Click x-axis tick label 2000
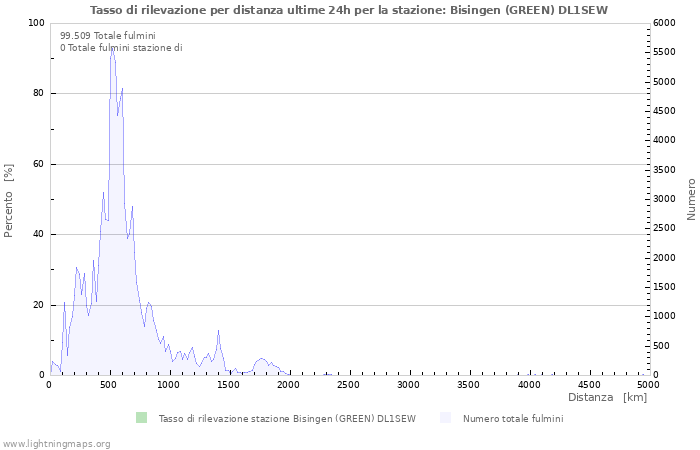The width and height of the screenshot is (700, 450). click(288, 385)
